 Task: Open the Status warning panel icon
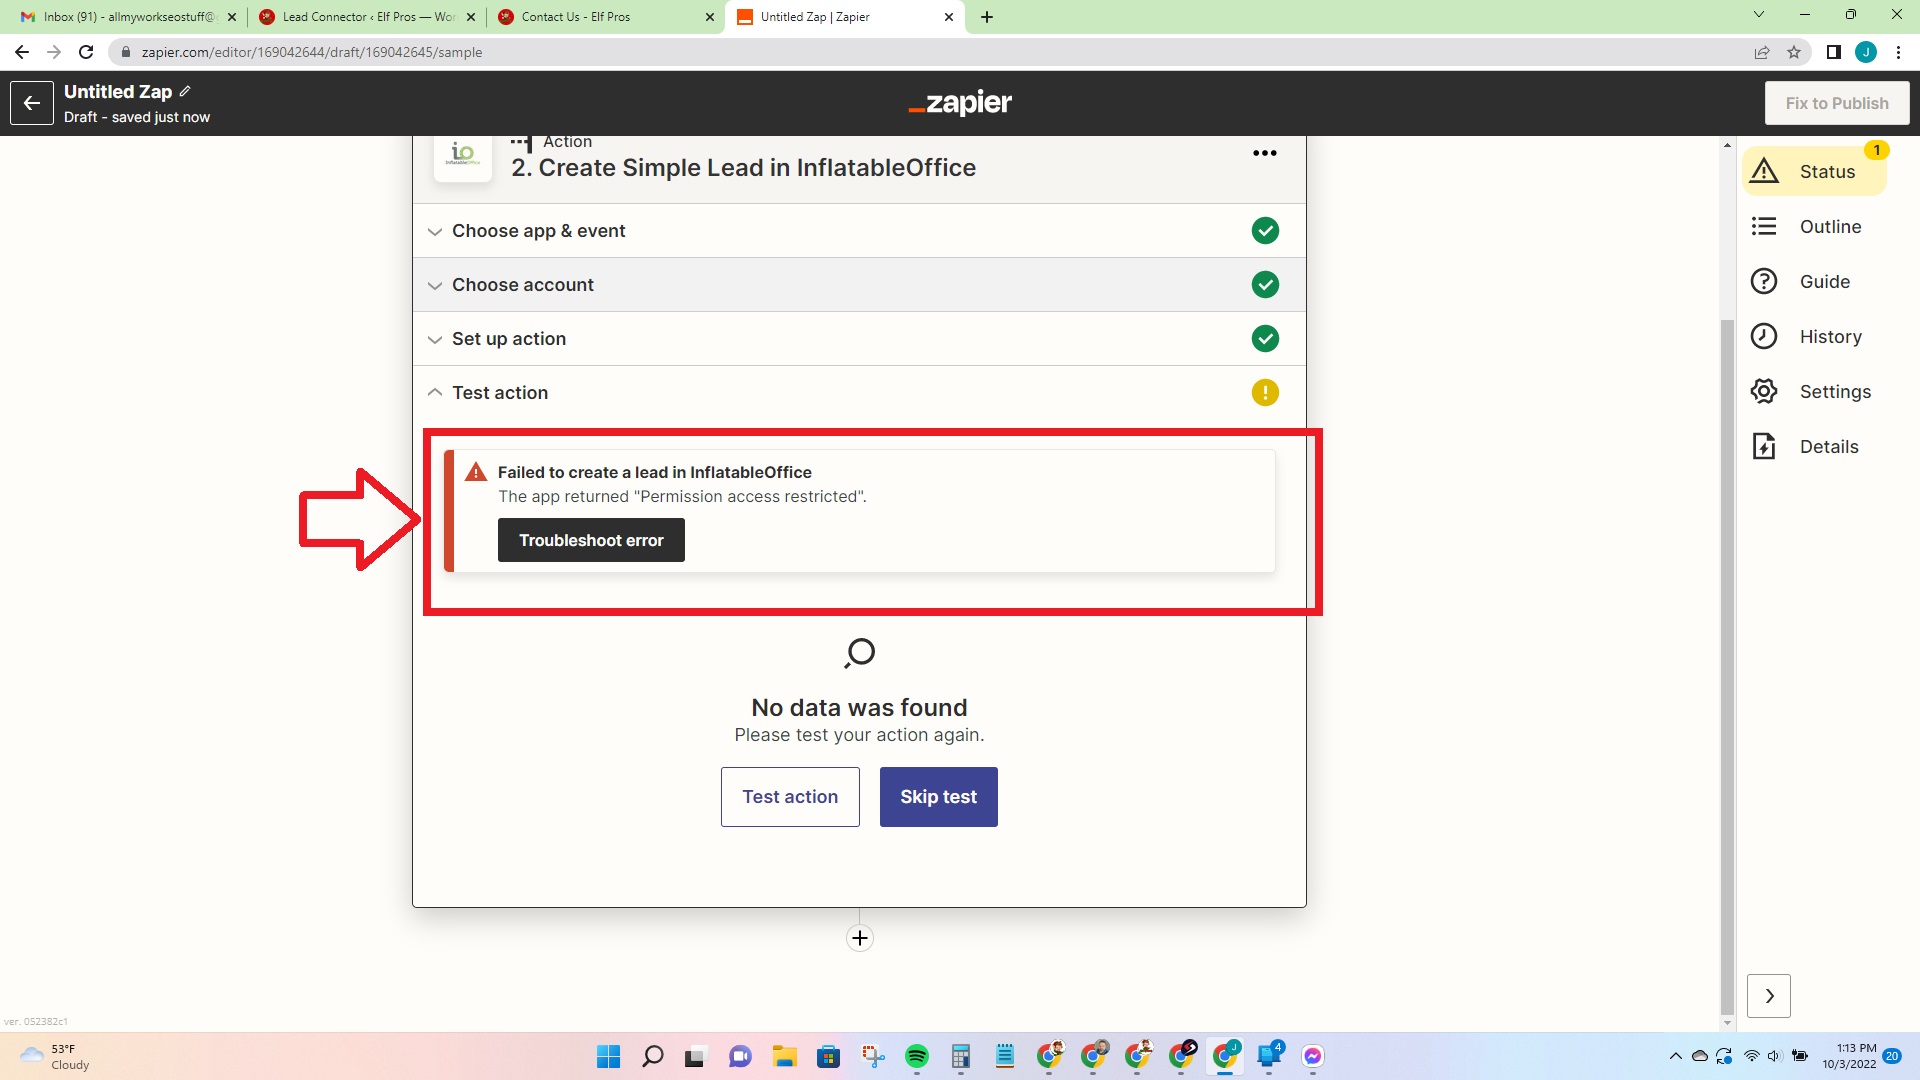[x=1764, y=171]
